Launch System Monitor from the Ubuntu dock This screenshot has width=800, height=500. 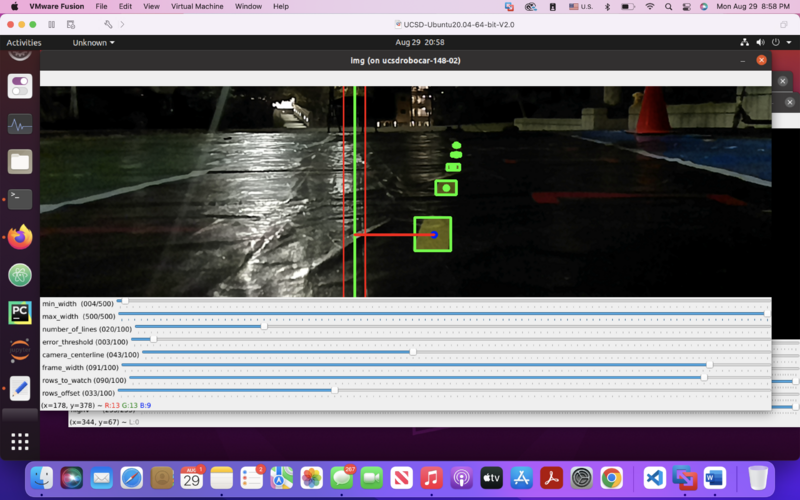20,124
